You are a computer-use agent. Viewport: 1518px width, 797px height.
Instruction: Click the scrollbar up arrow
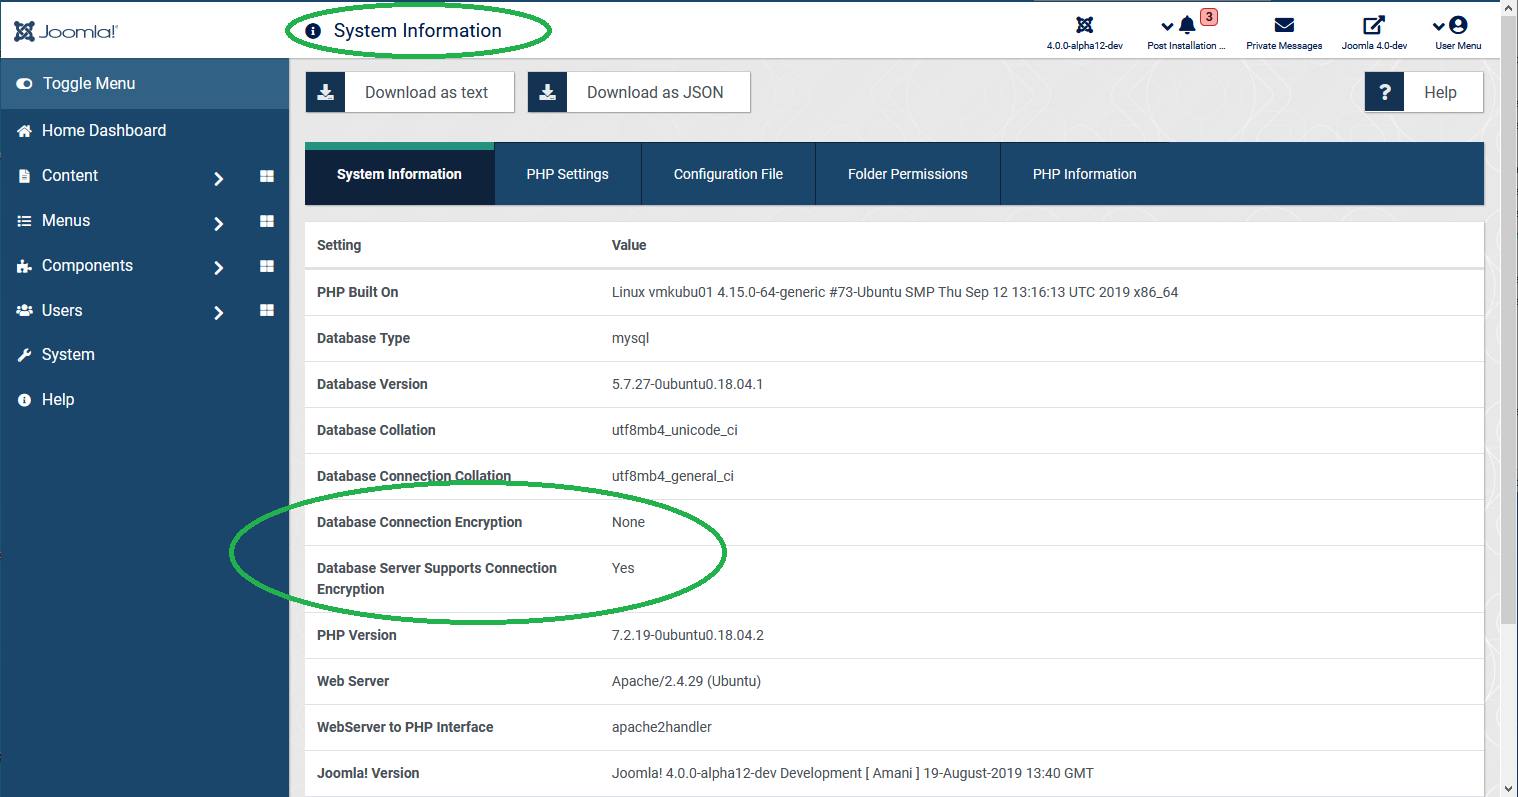click(x=1510, y=8)
